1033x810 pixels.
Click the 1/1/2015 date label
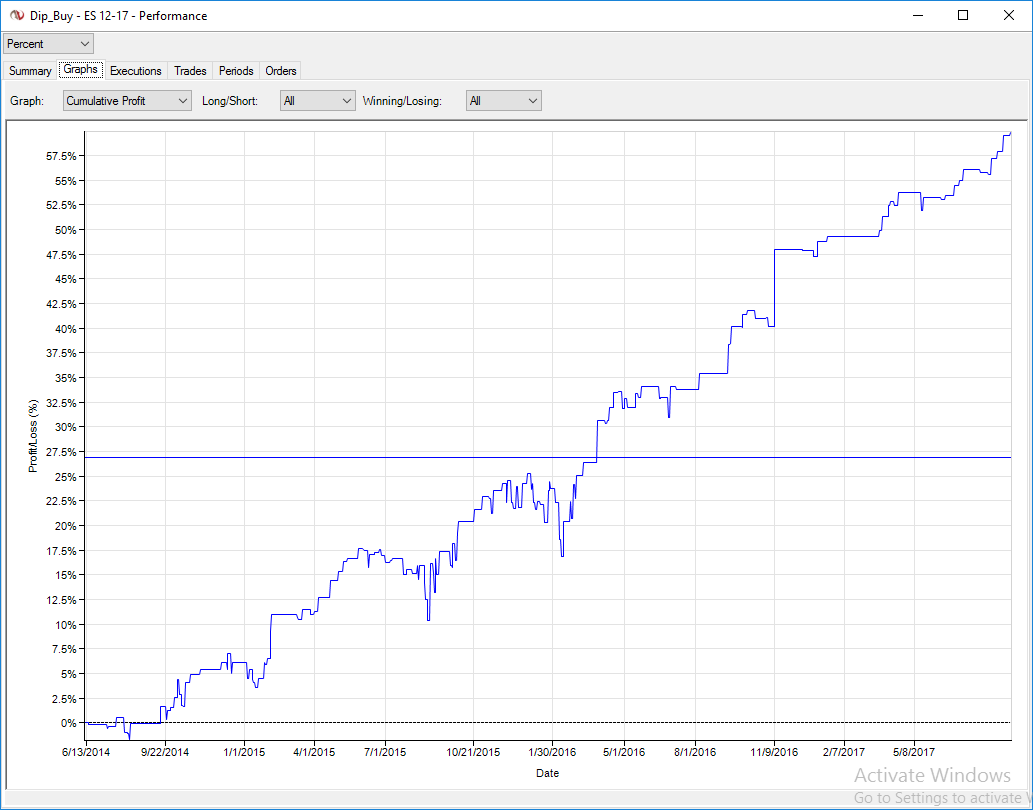(244, 751)
